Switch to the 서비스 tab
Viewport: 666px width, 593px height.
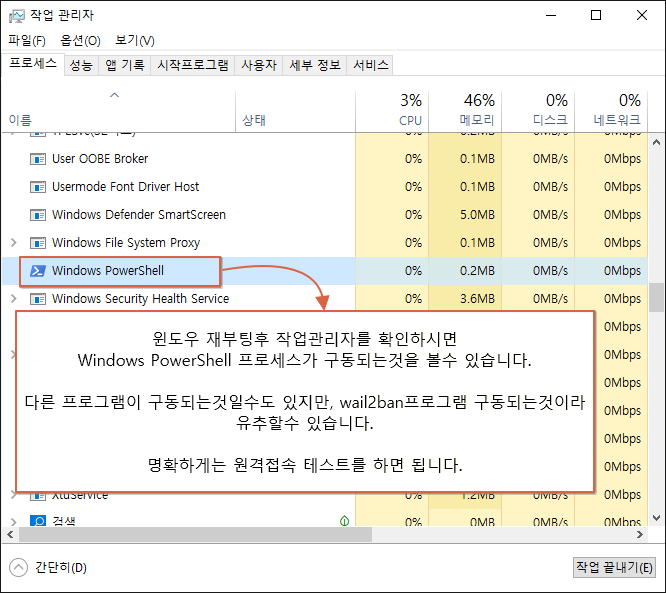coord(370,65)
